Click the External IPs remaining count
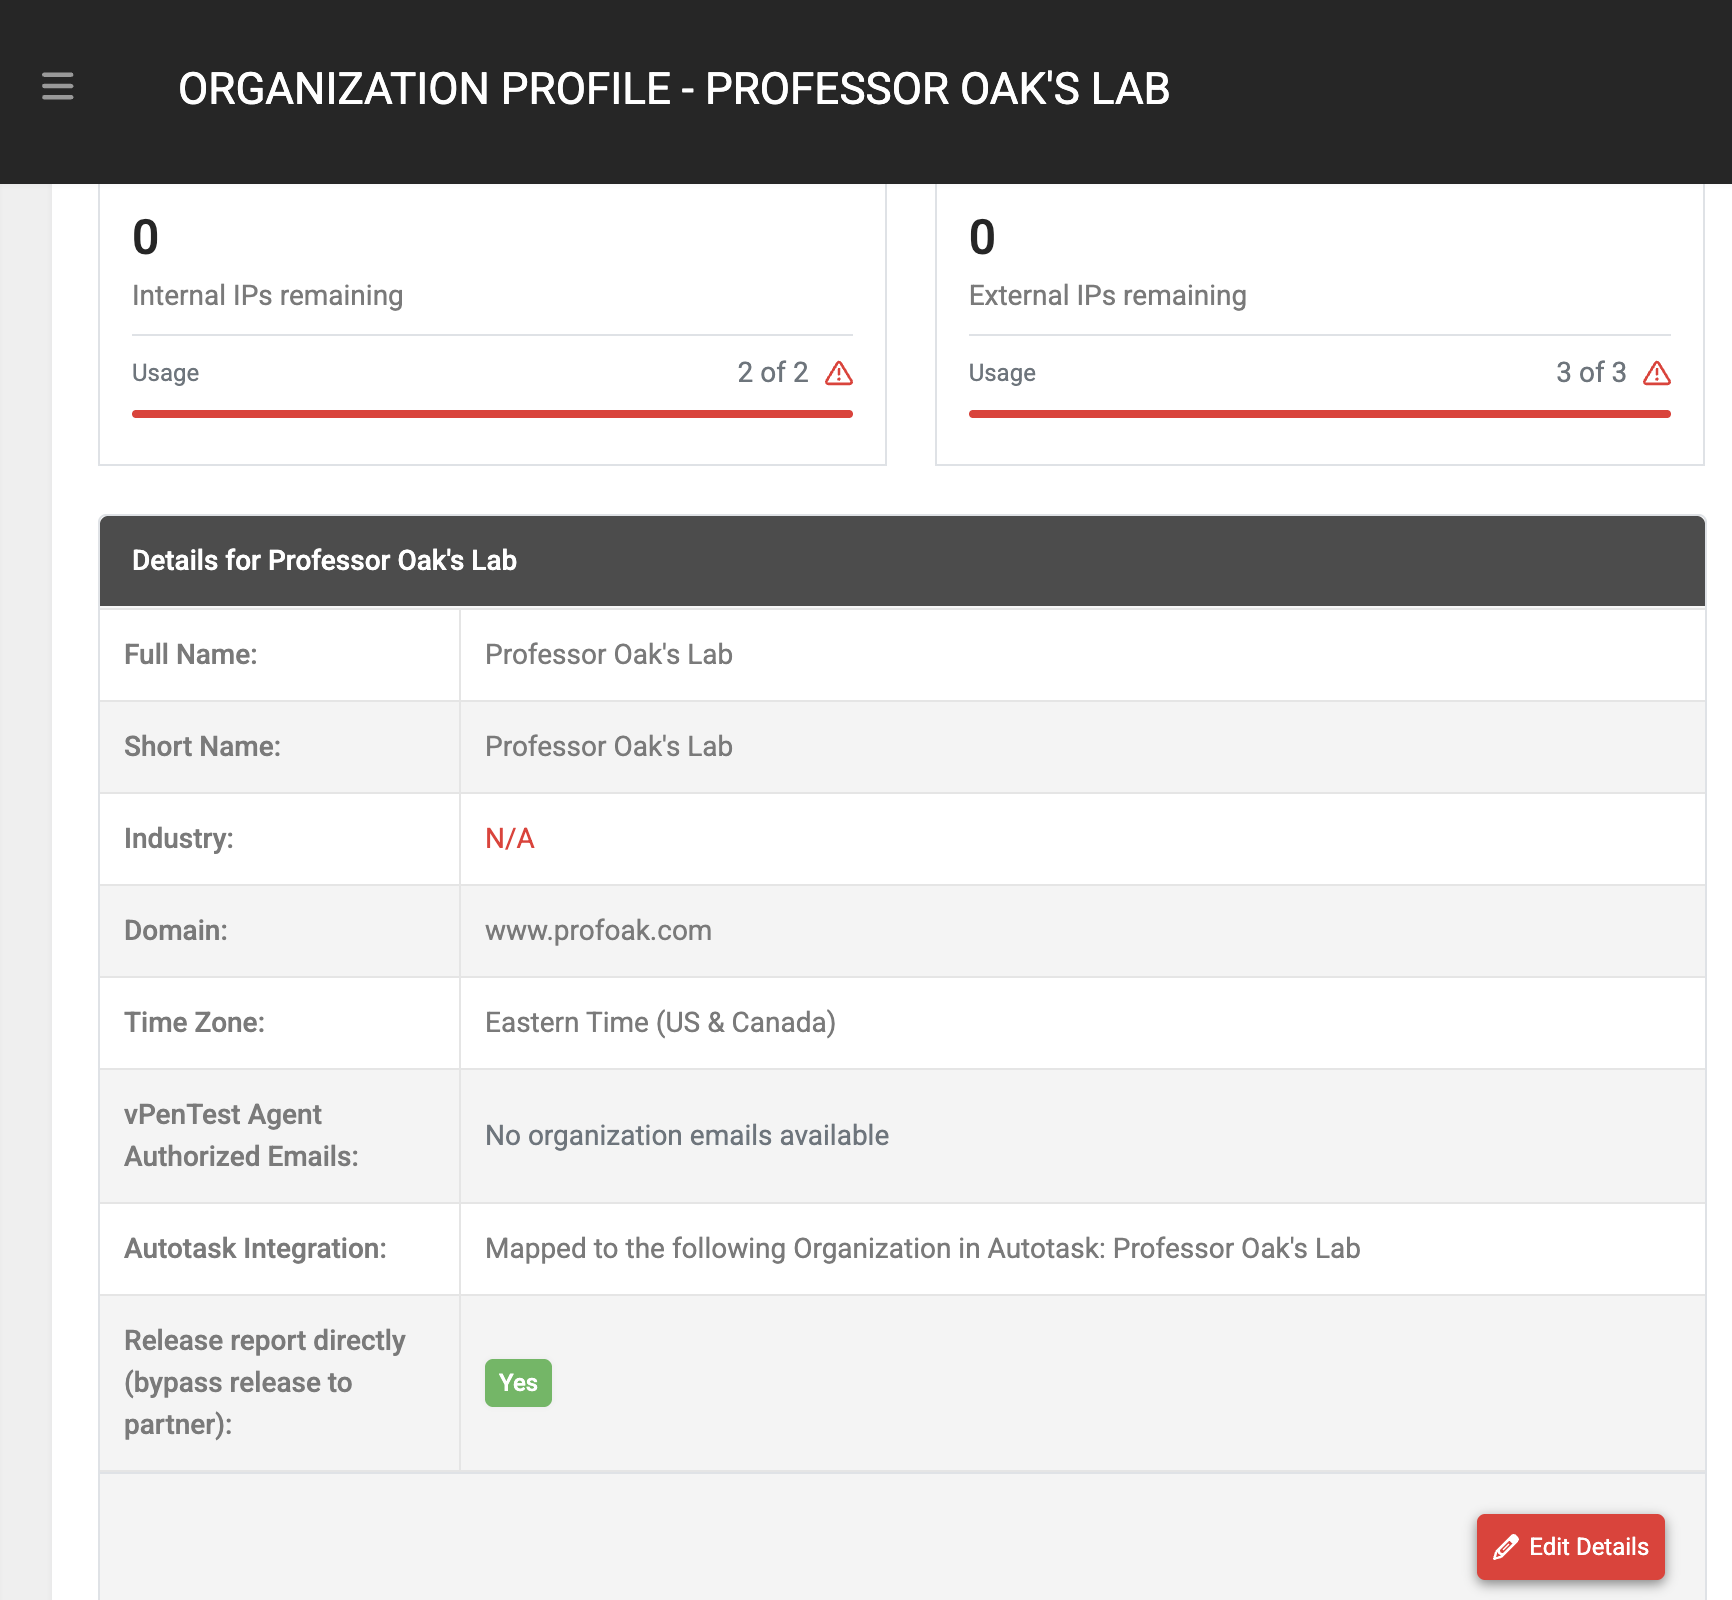The image size is (1732, 1600). tap(982, 238)
